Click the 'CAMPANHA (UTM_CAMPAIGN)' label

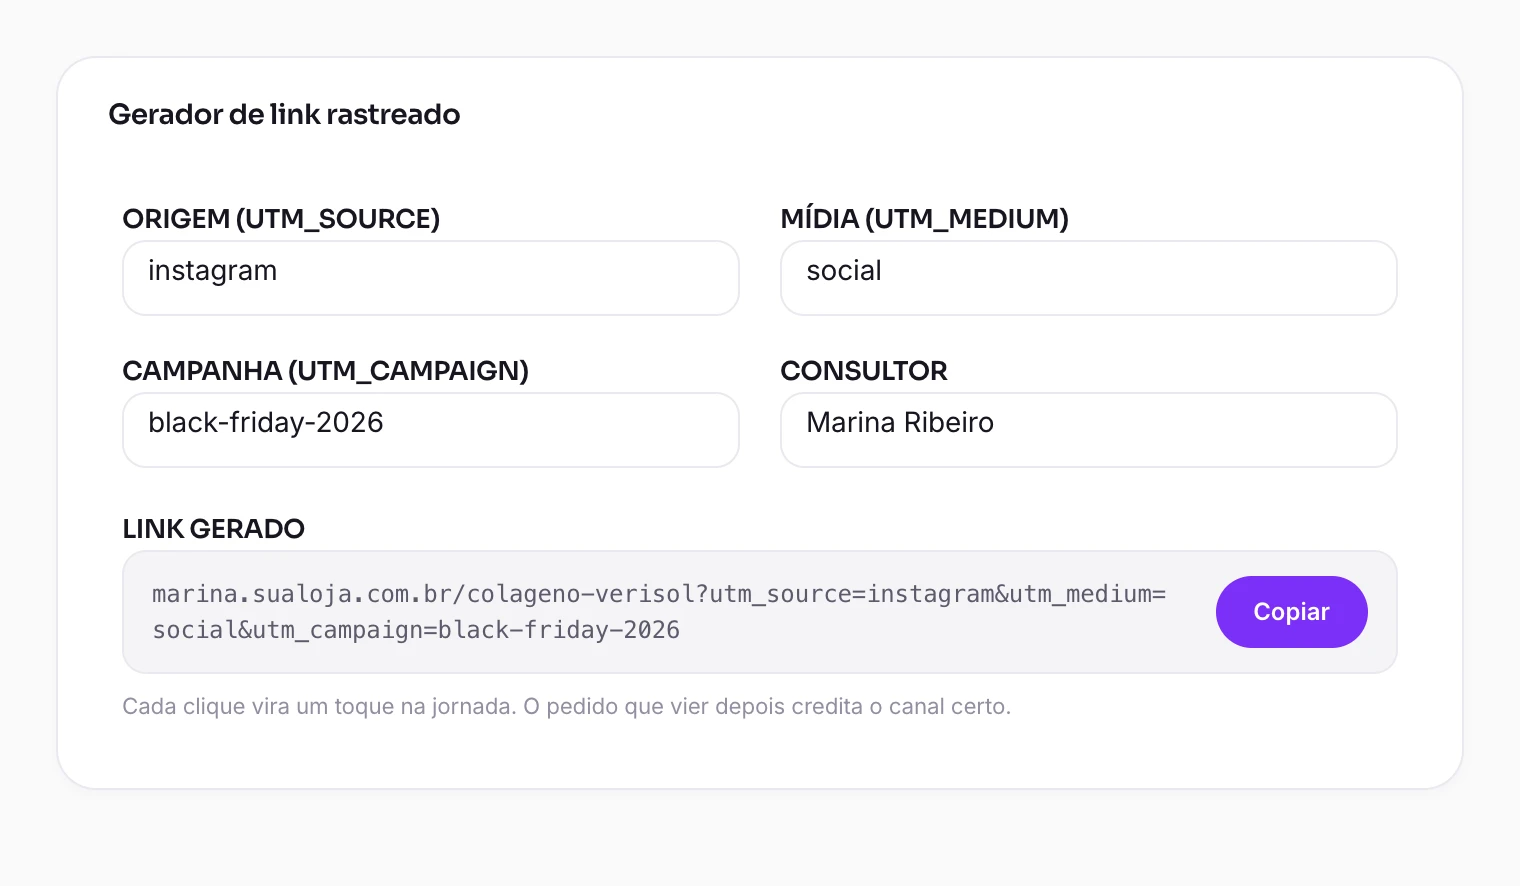tap(325, 371)
